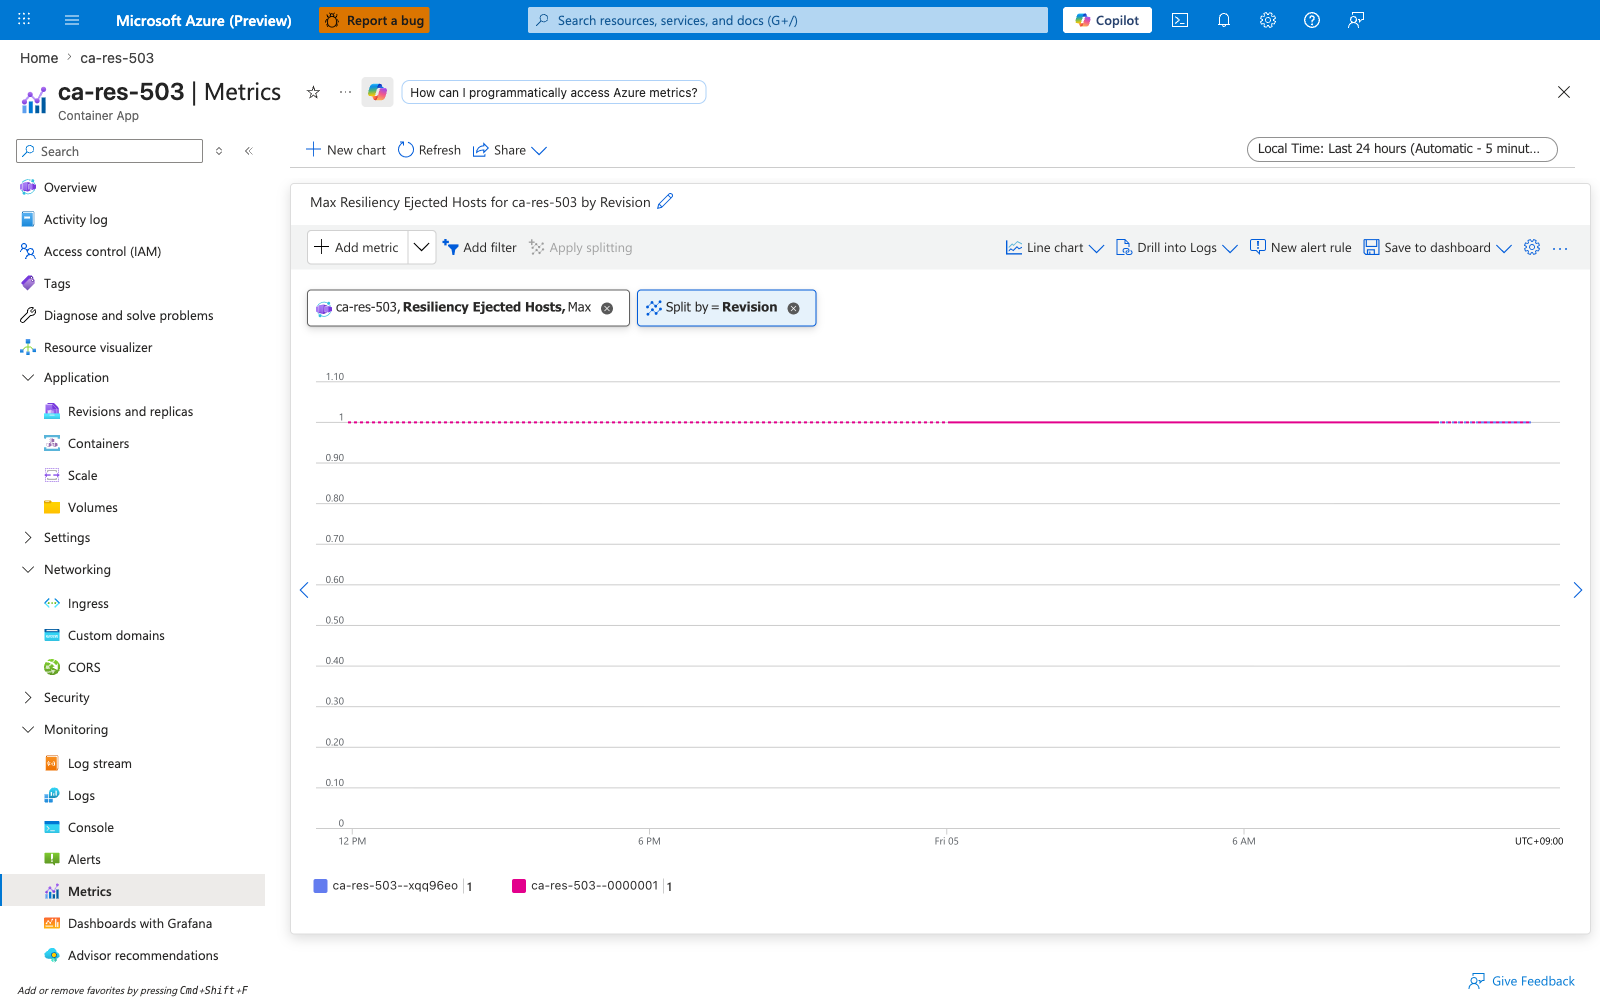Screen dimensions: 1600x1000
Task: Close the Metrics blade
Action: click(1564, 92)
